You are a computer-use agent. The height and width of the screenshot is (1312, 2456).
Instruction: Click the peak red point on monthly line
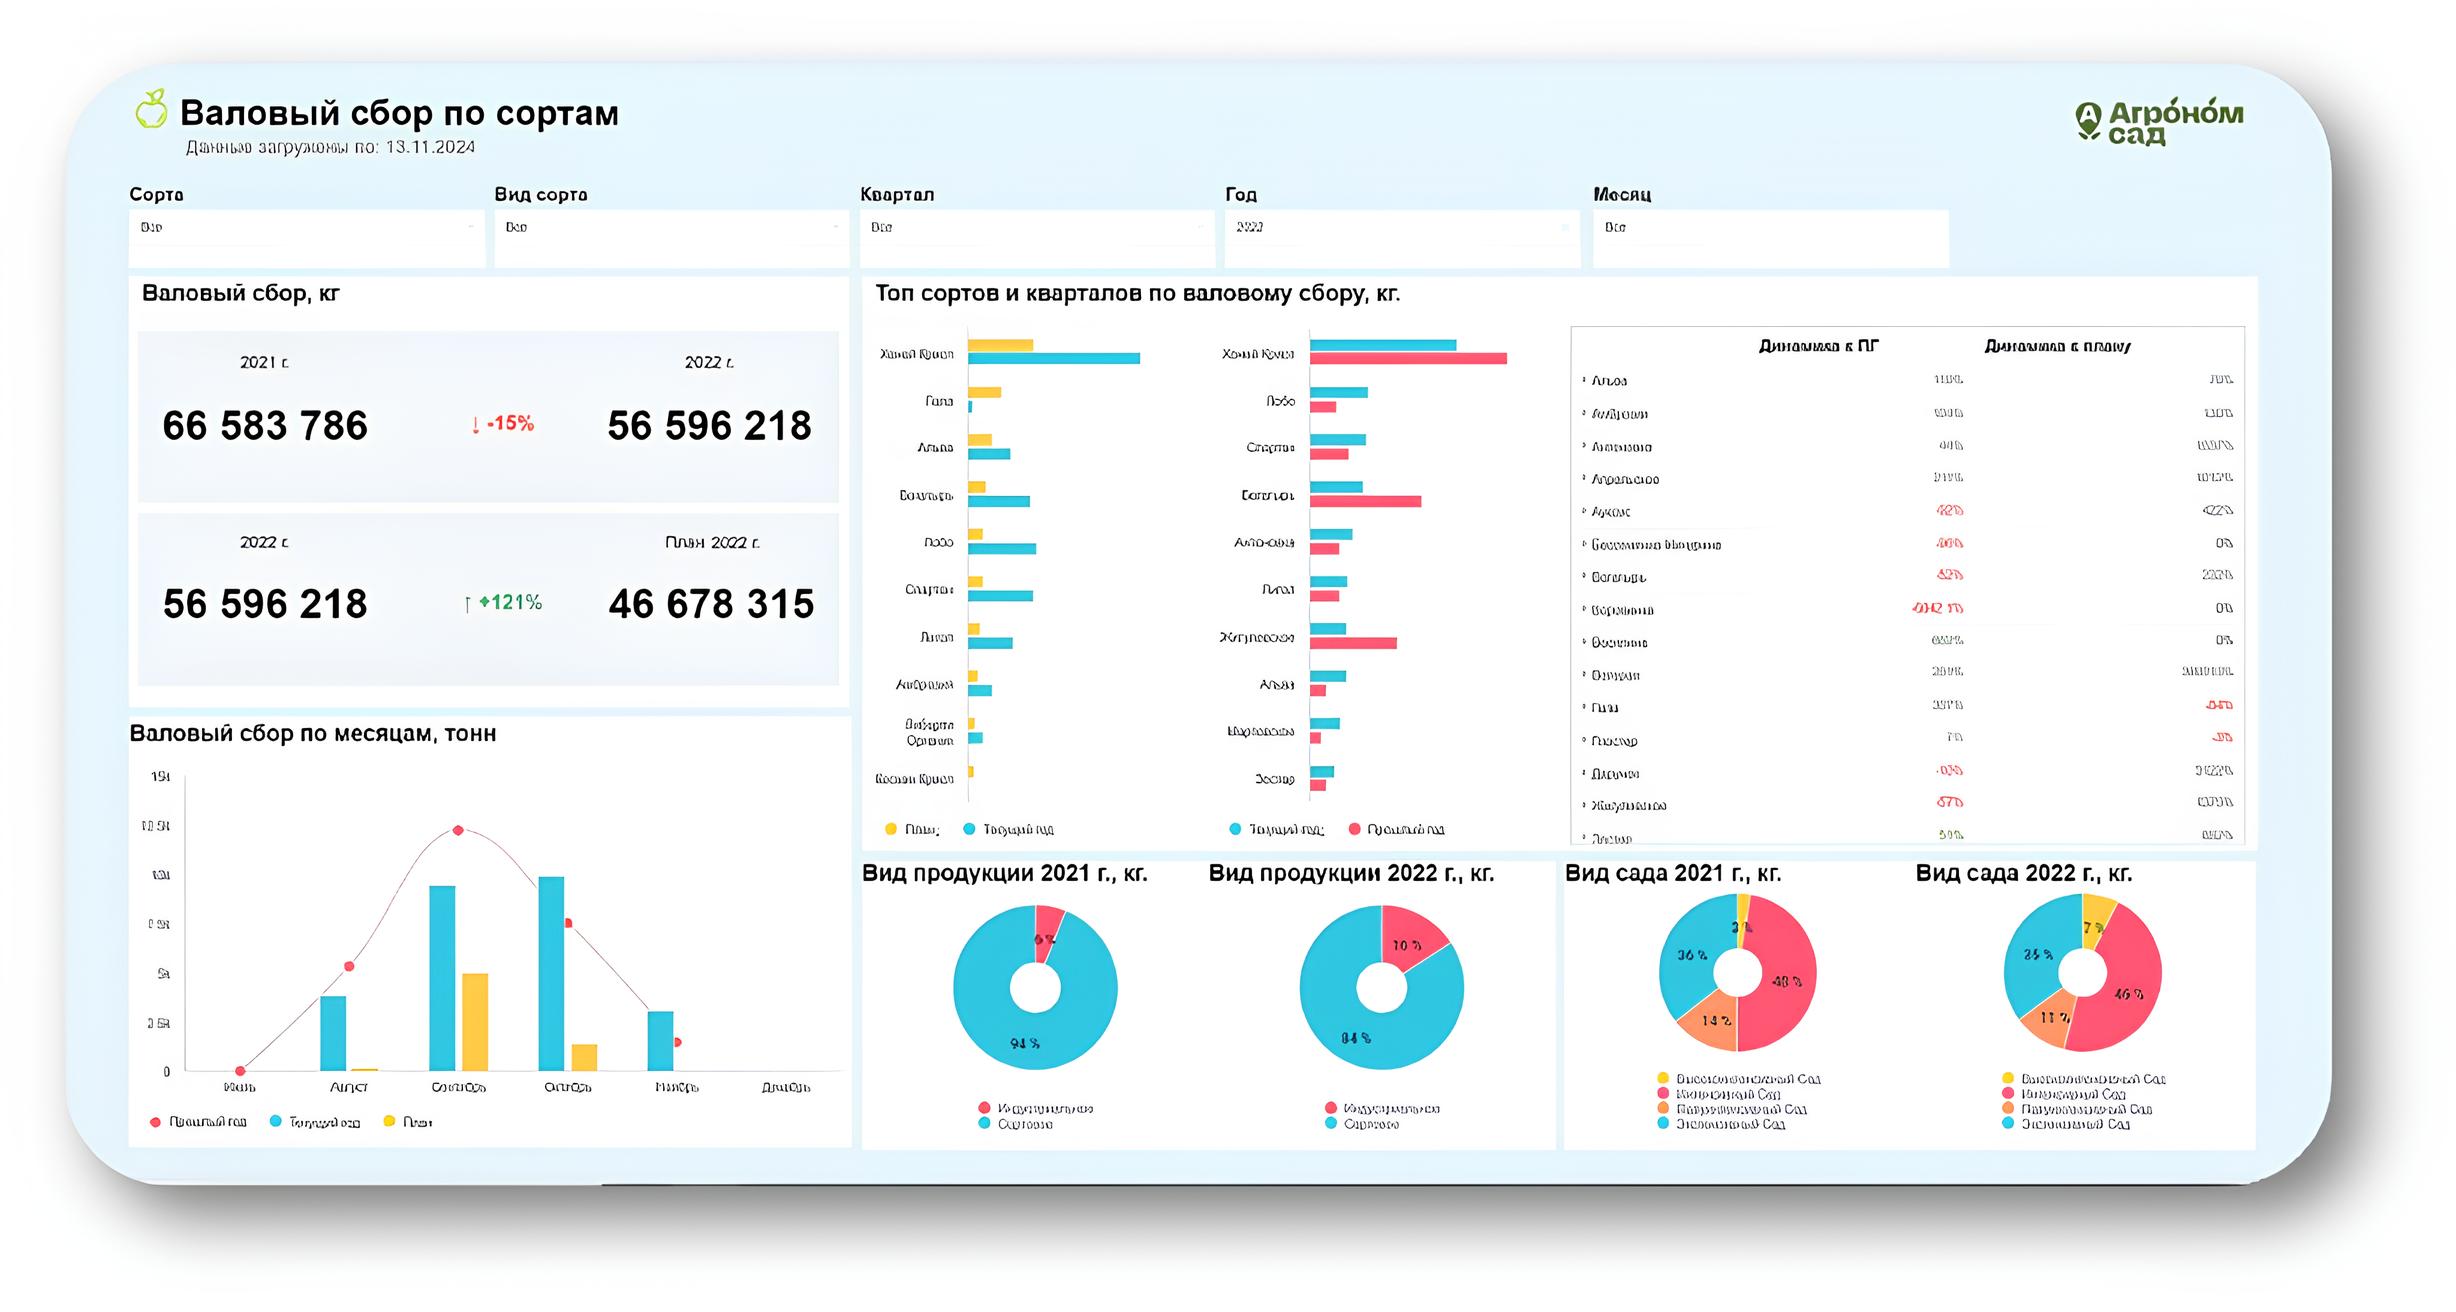(458, 830)
